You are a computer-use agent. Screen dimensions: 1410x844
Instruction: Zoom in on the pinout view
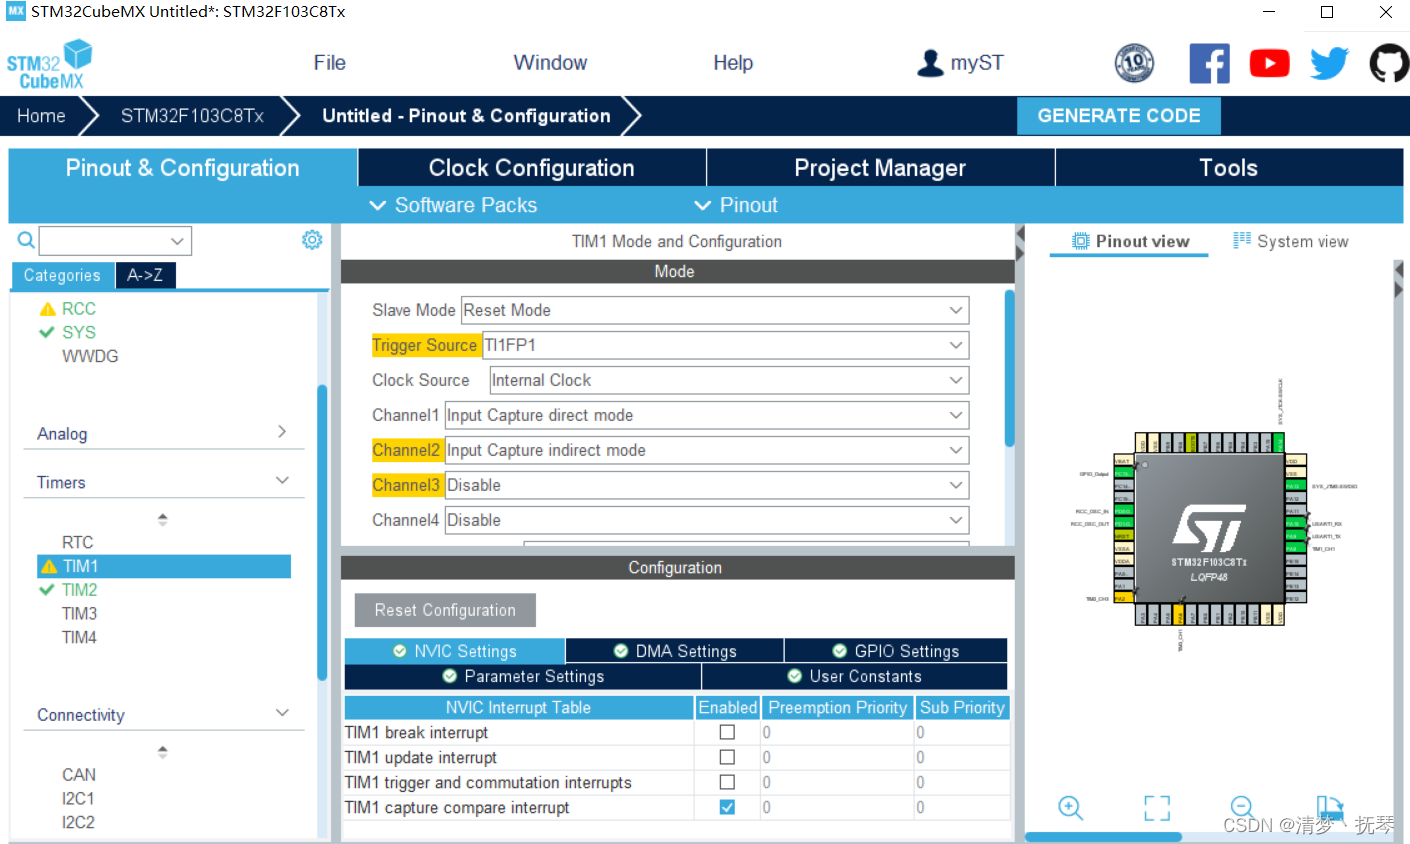[1070, 808]
